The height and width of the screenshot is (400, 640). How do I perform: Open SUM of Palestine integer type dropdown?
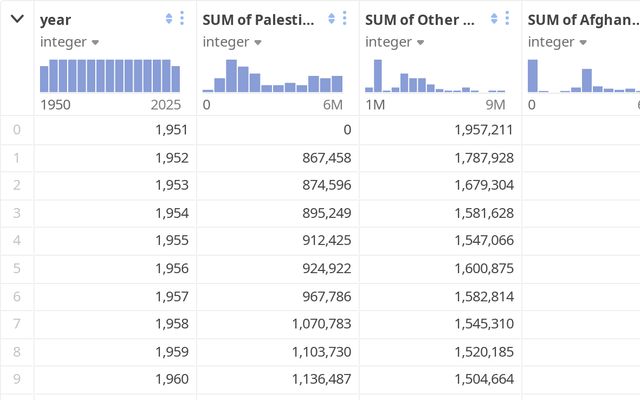(x=232, y=42)
